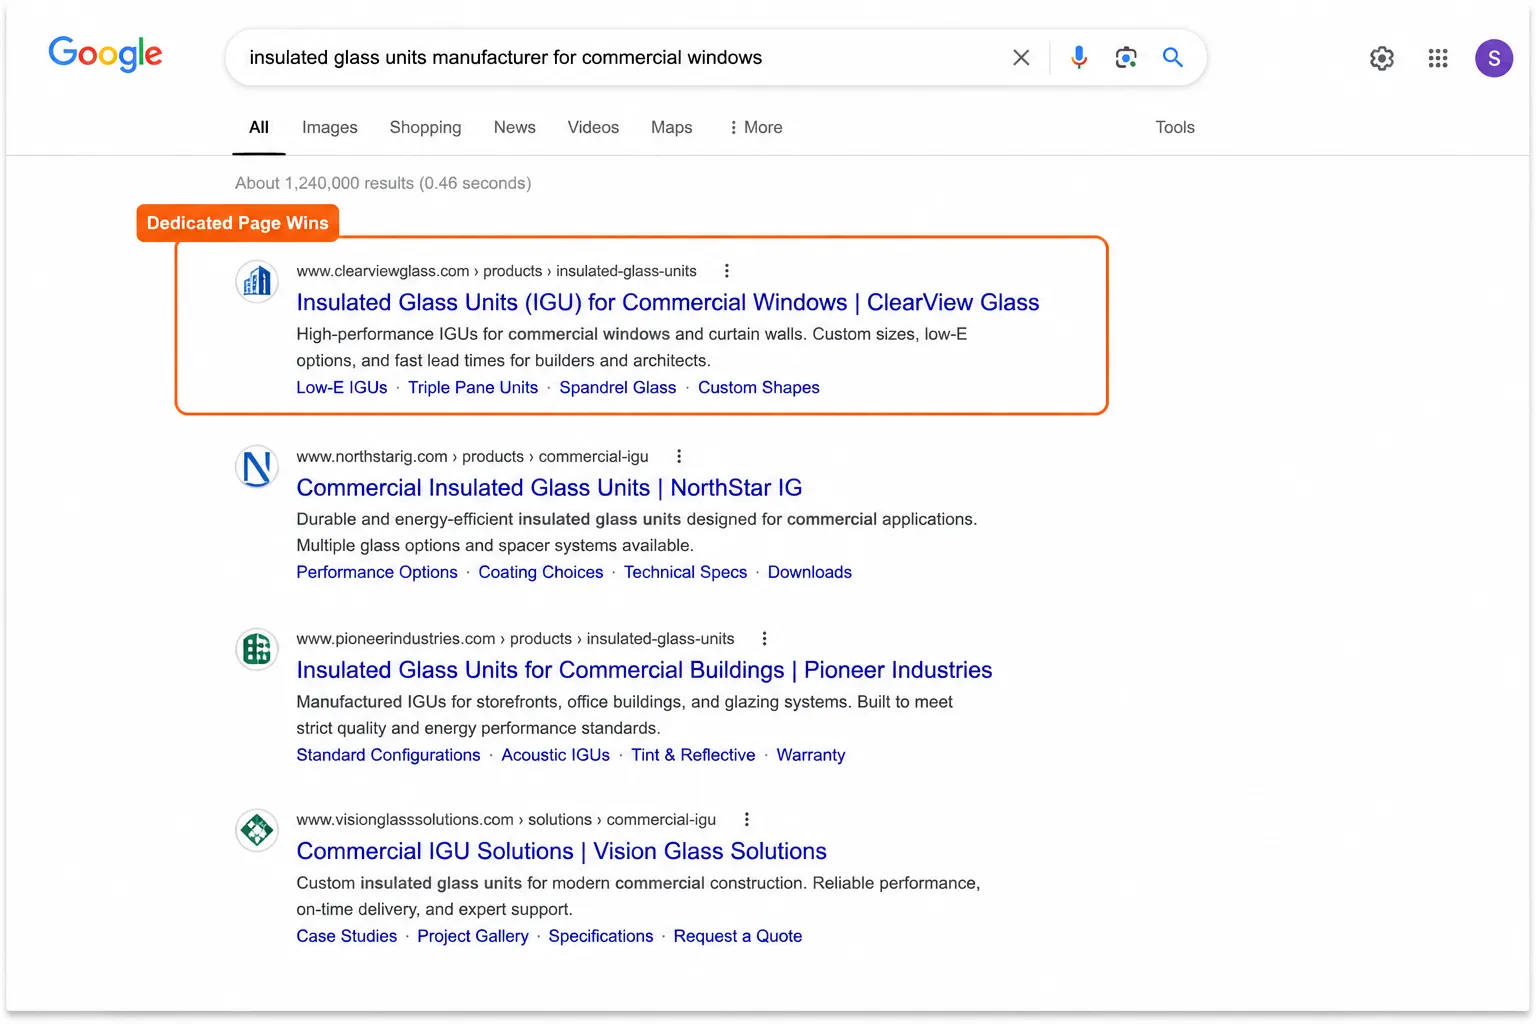Viewport: 1536px width, 1024px height.
Task: Click the Vision Glass Solutions site favicon
Action: point(257,830)
